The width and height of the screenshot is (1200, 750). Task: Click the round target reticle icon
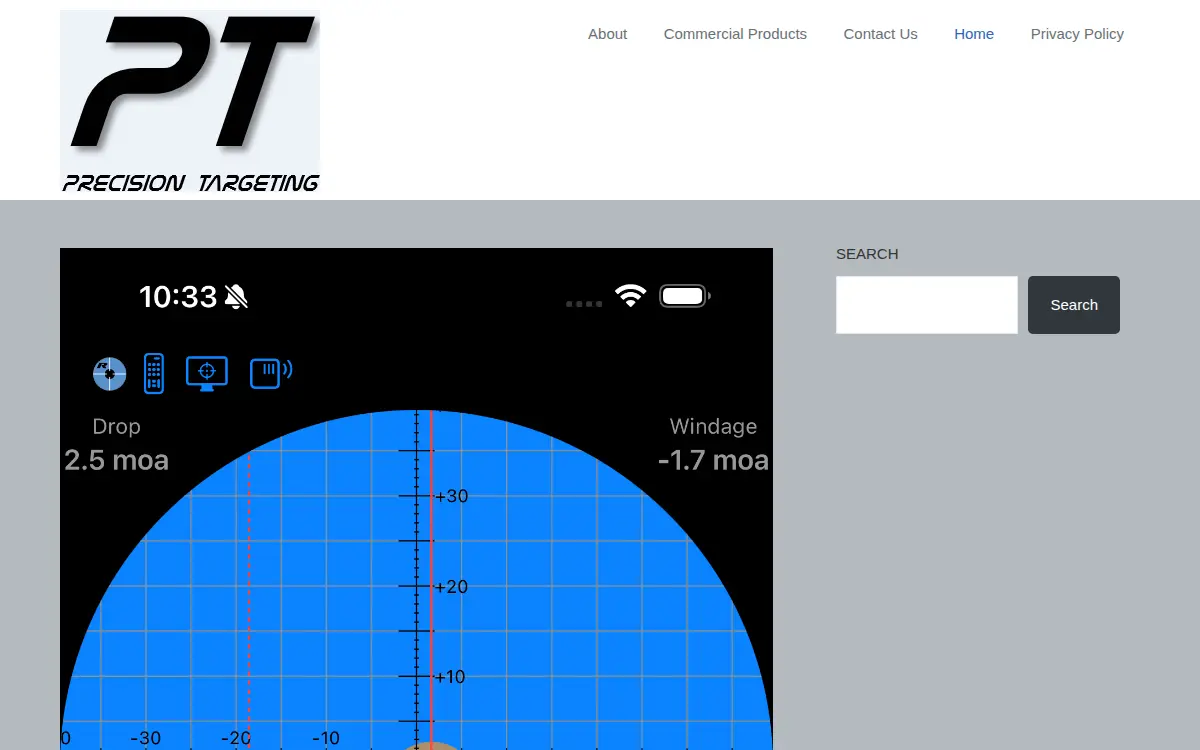pyautogui.click(x=110, y=373)
